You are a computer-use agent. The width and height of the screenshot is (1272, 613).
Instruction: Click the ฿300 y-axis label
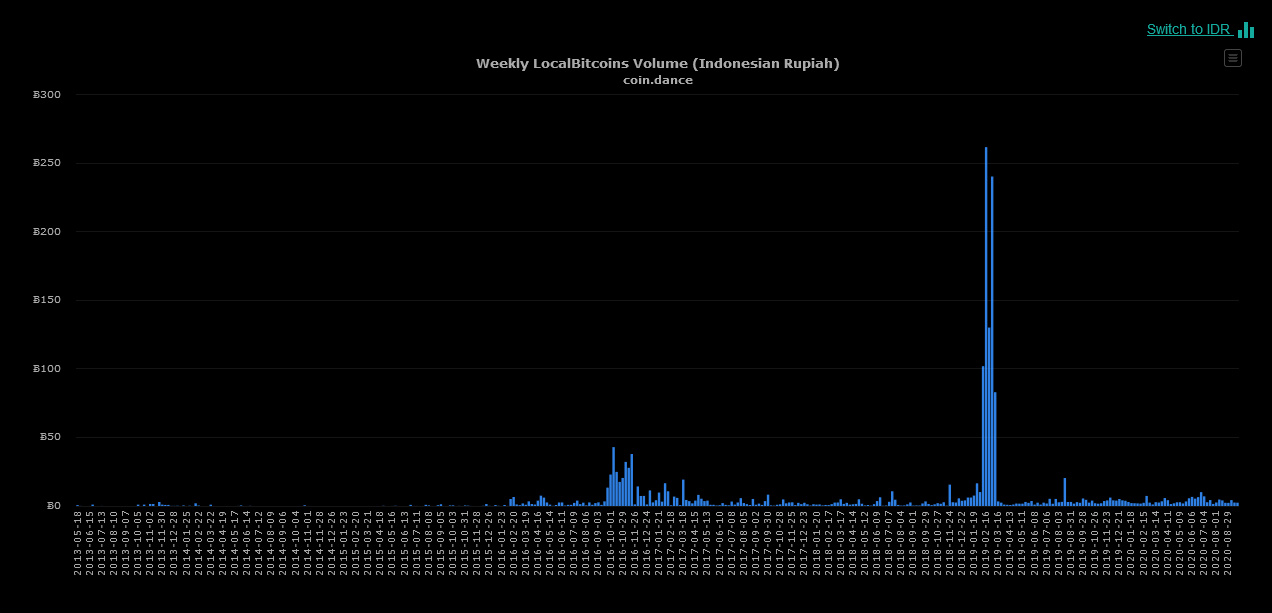[47, 95]
